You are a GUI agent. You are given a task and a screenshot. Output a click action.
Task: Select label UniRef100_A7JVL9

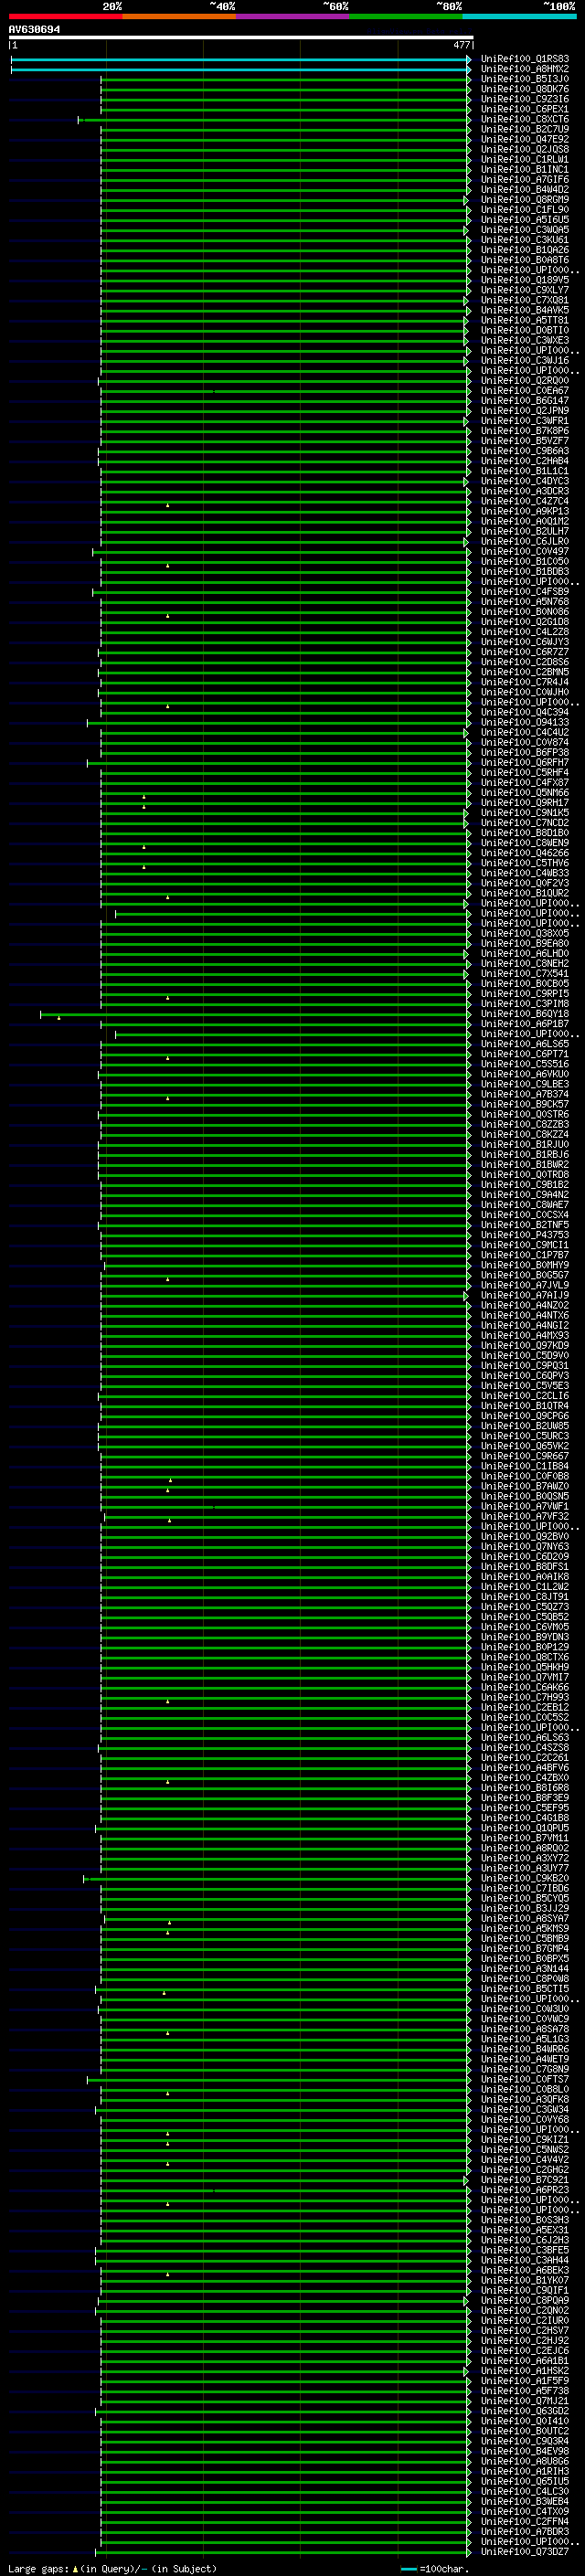click(525, 1285)
